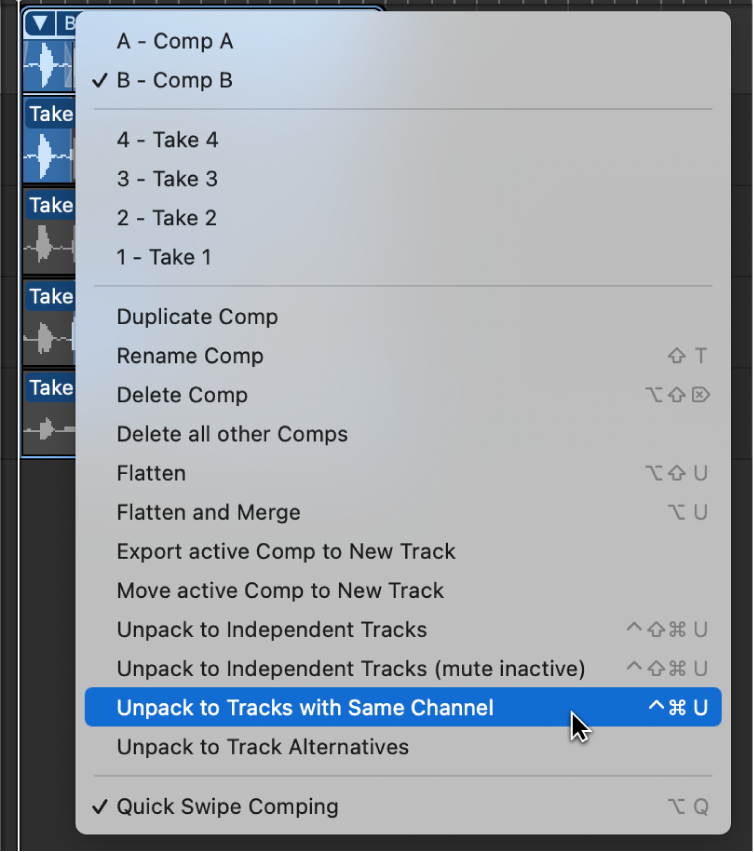The width and height of the screenshot is (754, 852).
Task: Select 2 - Take 2
Action: 163,217
